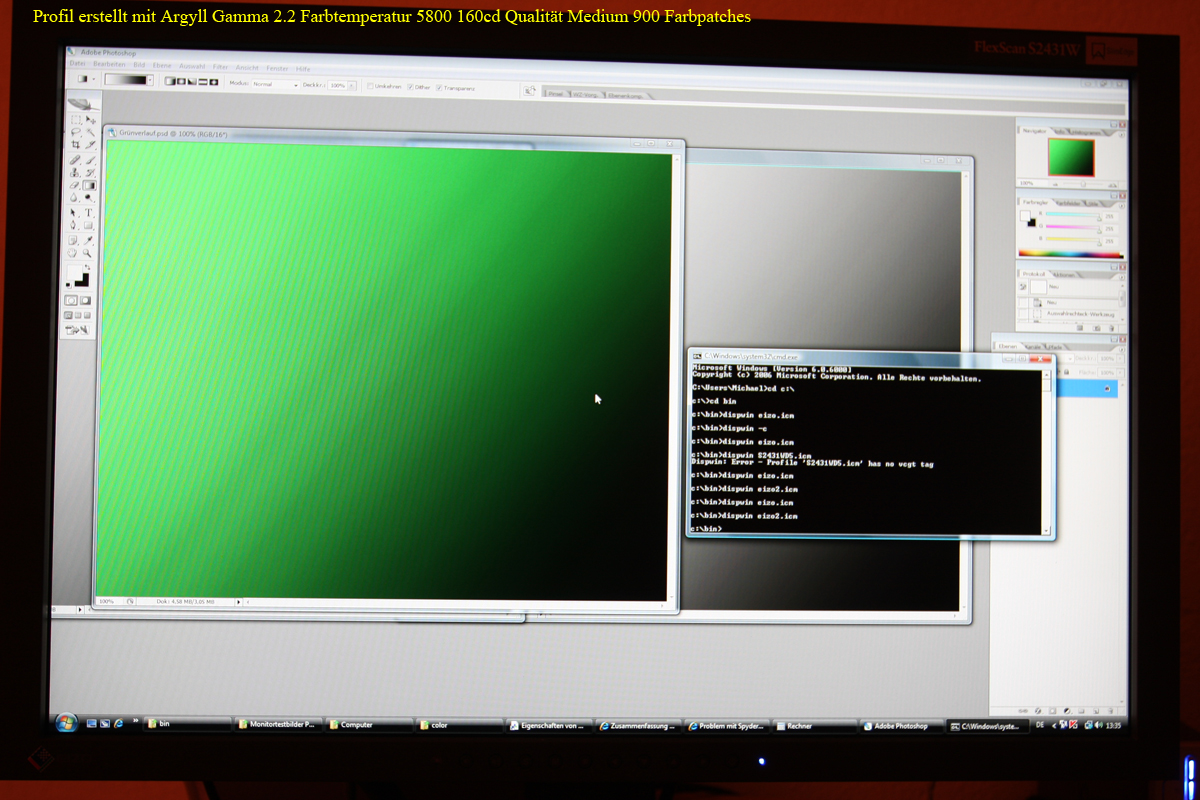Click the Windows Start button

tap(66, 722)
